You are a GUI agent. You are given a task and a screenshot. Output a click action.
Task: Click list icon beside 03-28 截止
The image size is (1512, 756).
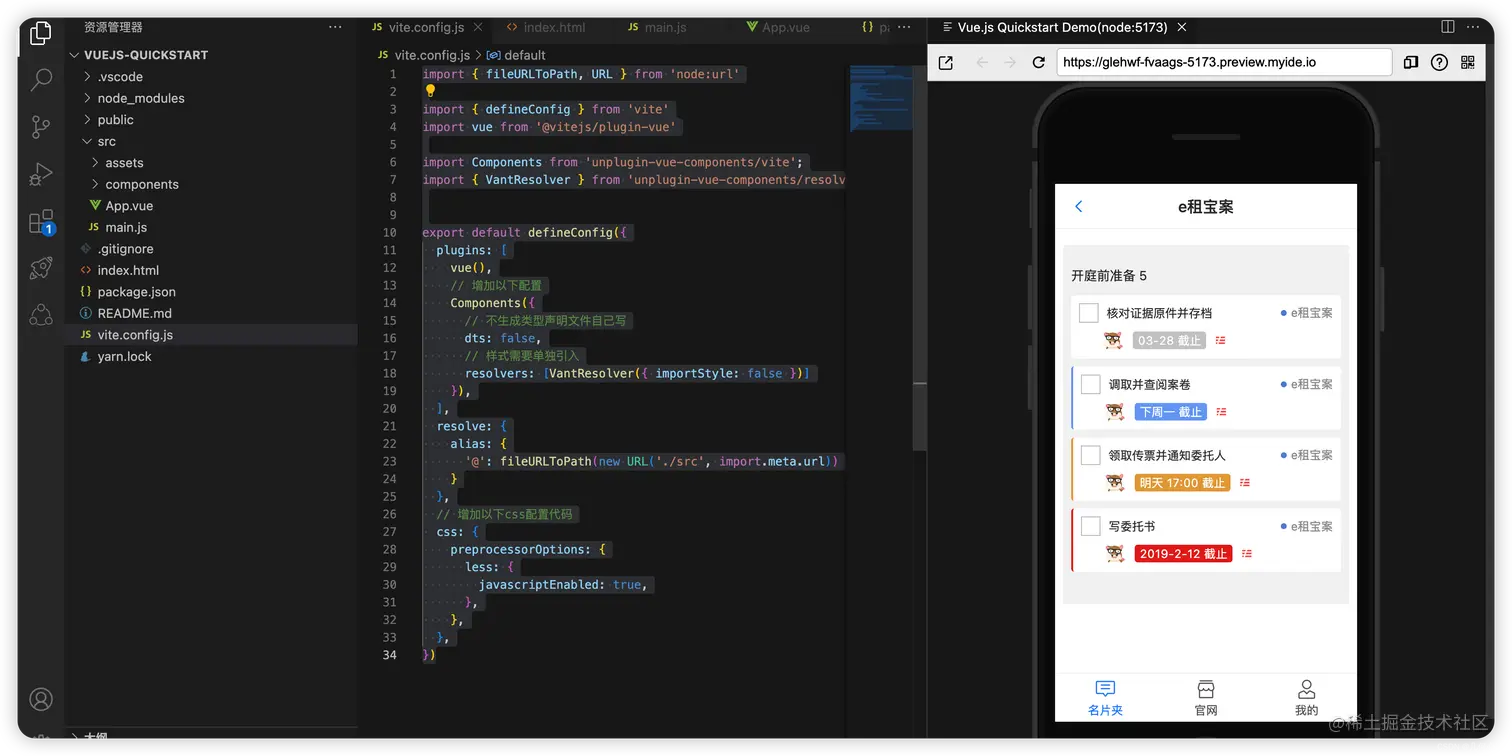coord(1220,341)
